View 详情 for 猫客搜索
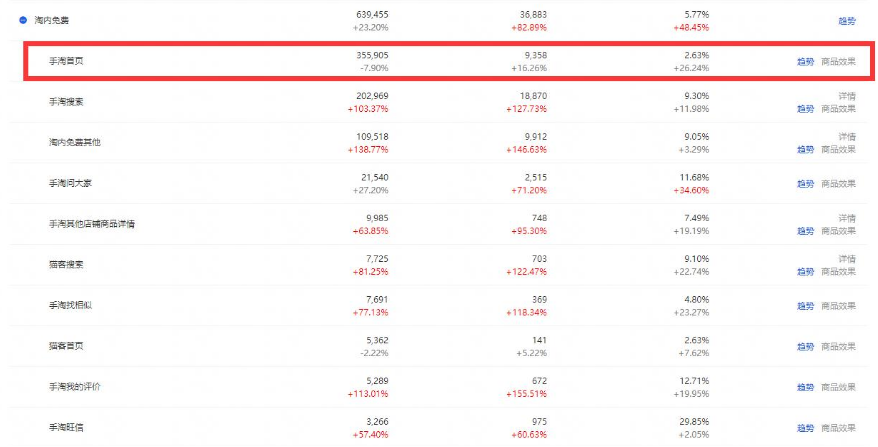This screenshot has height=447, width=878. tap(847, 259)
